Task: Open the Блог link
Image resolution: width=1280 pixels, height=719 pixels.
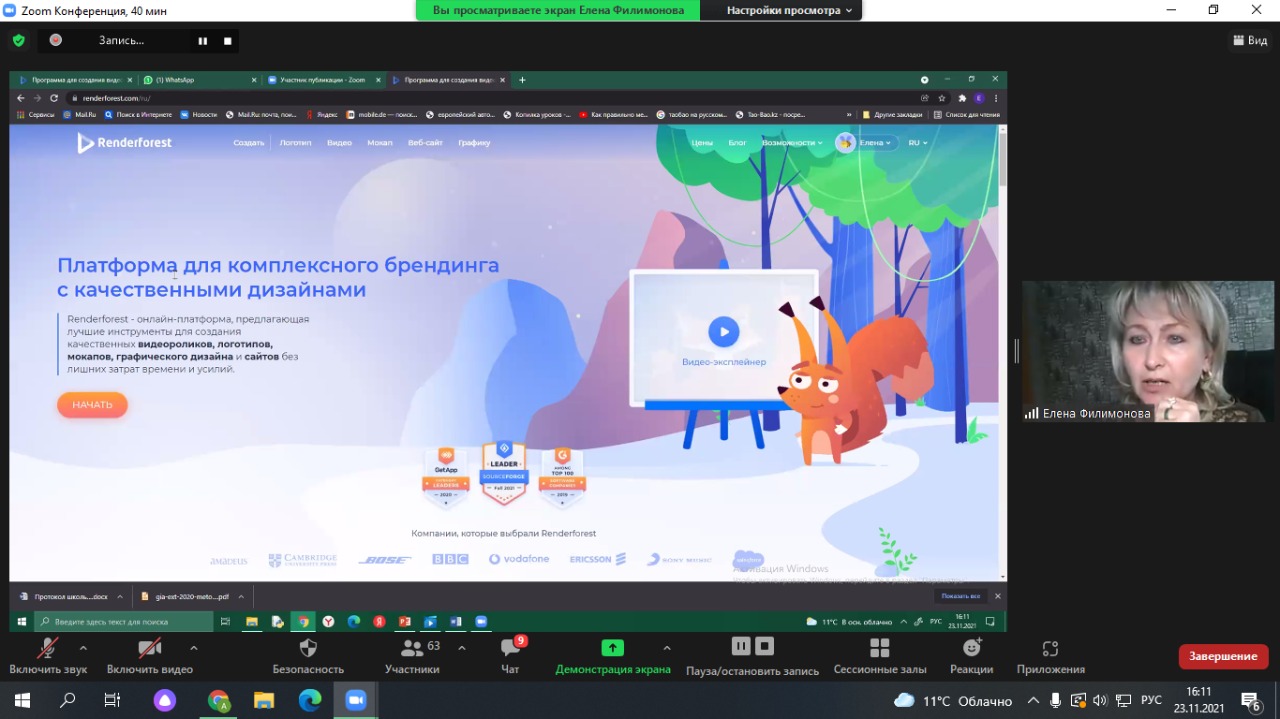Action: coord(737,143)
